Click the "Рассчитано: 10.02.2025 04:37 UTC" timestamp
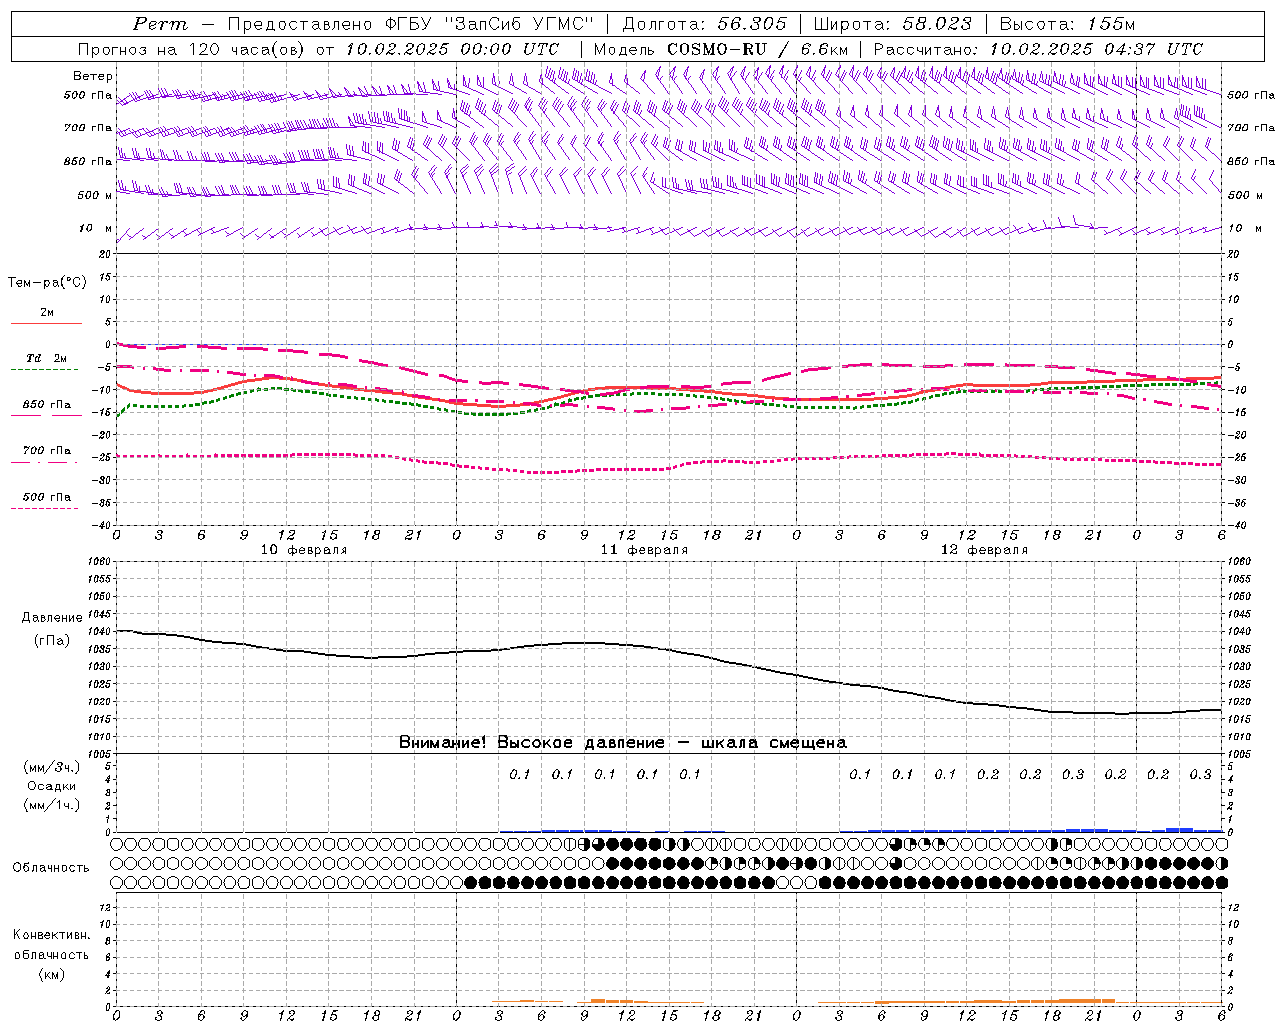This screenshot has height=1024, width=1280. [x=1038, y=49]
